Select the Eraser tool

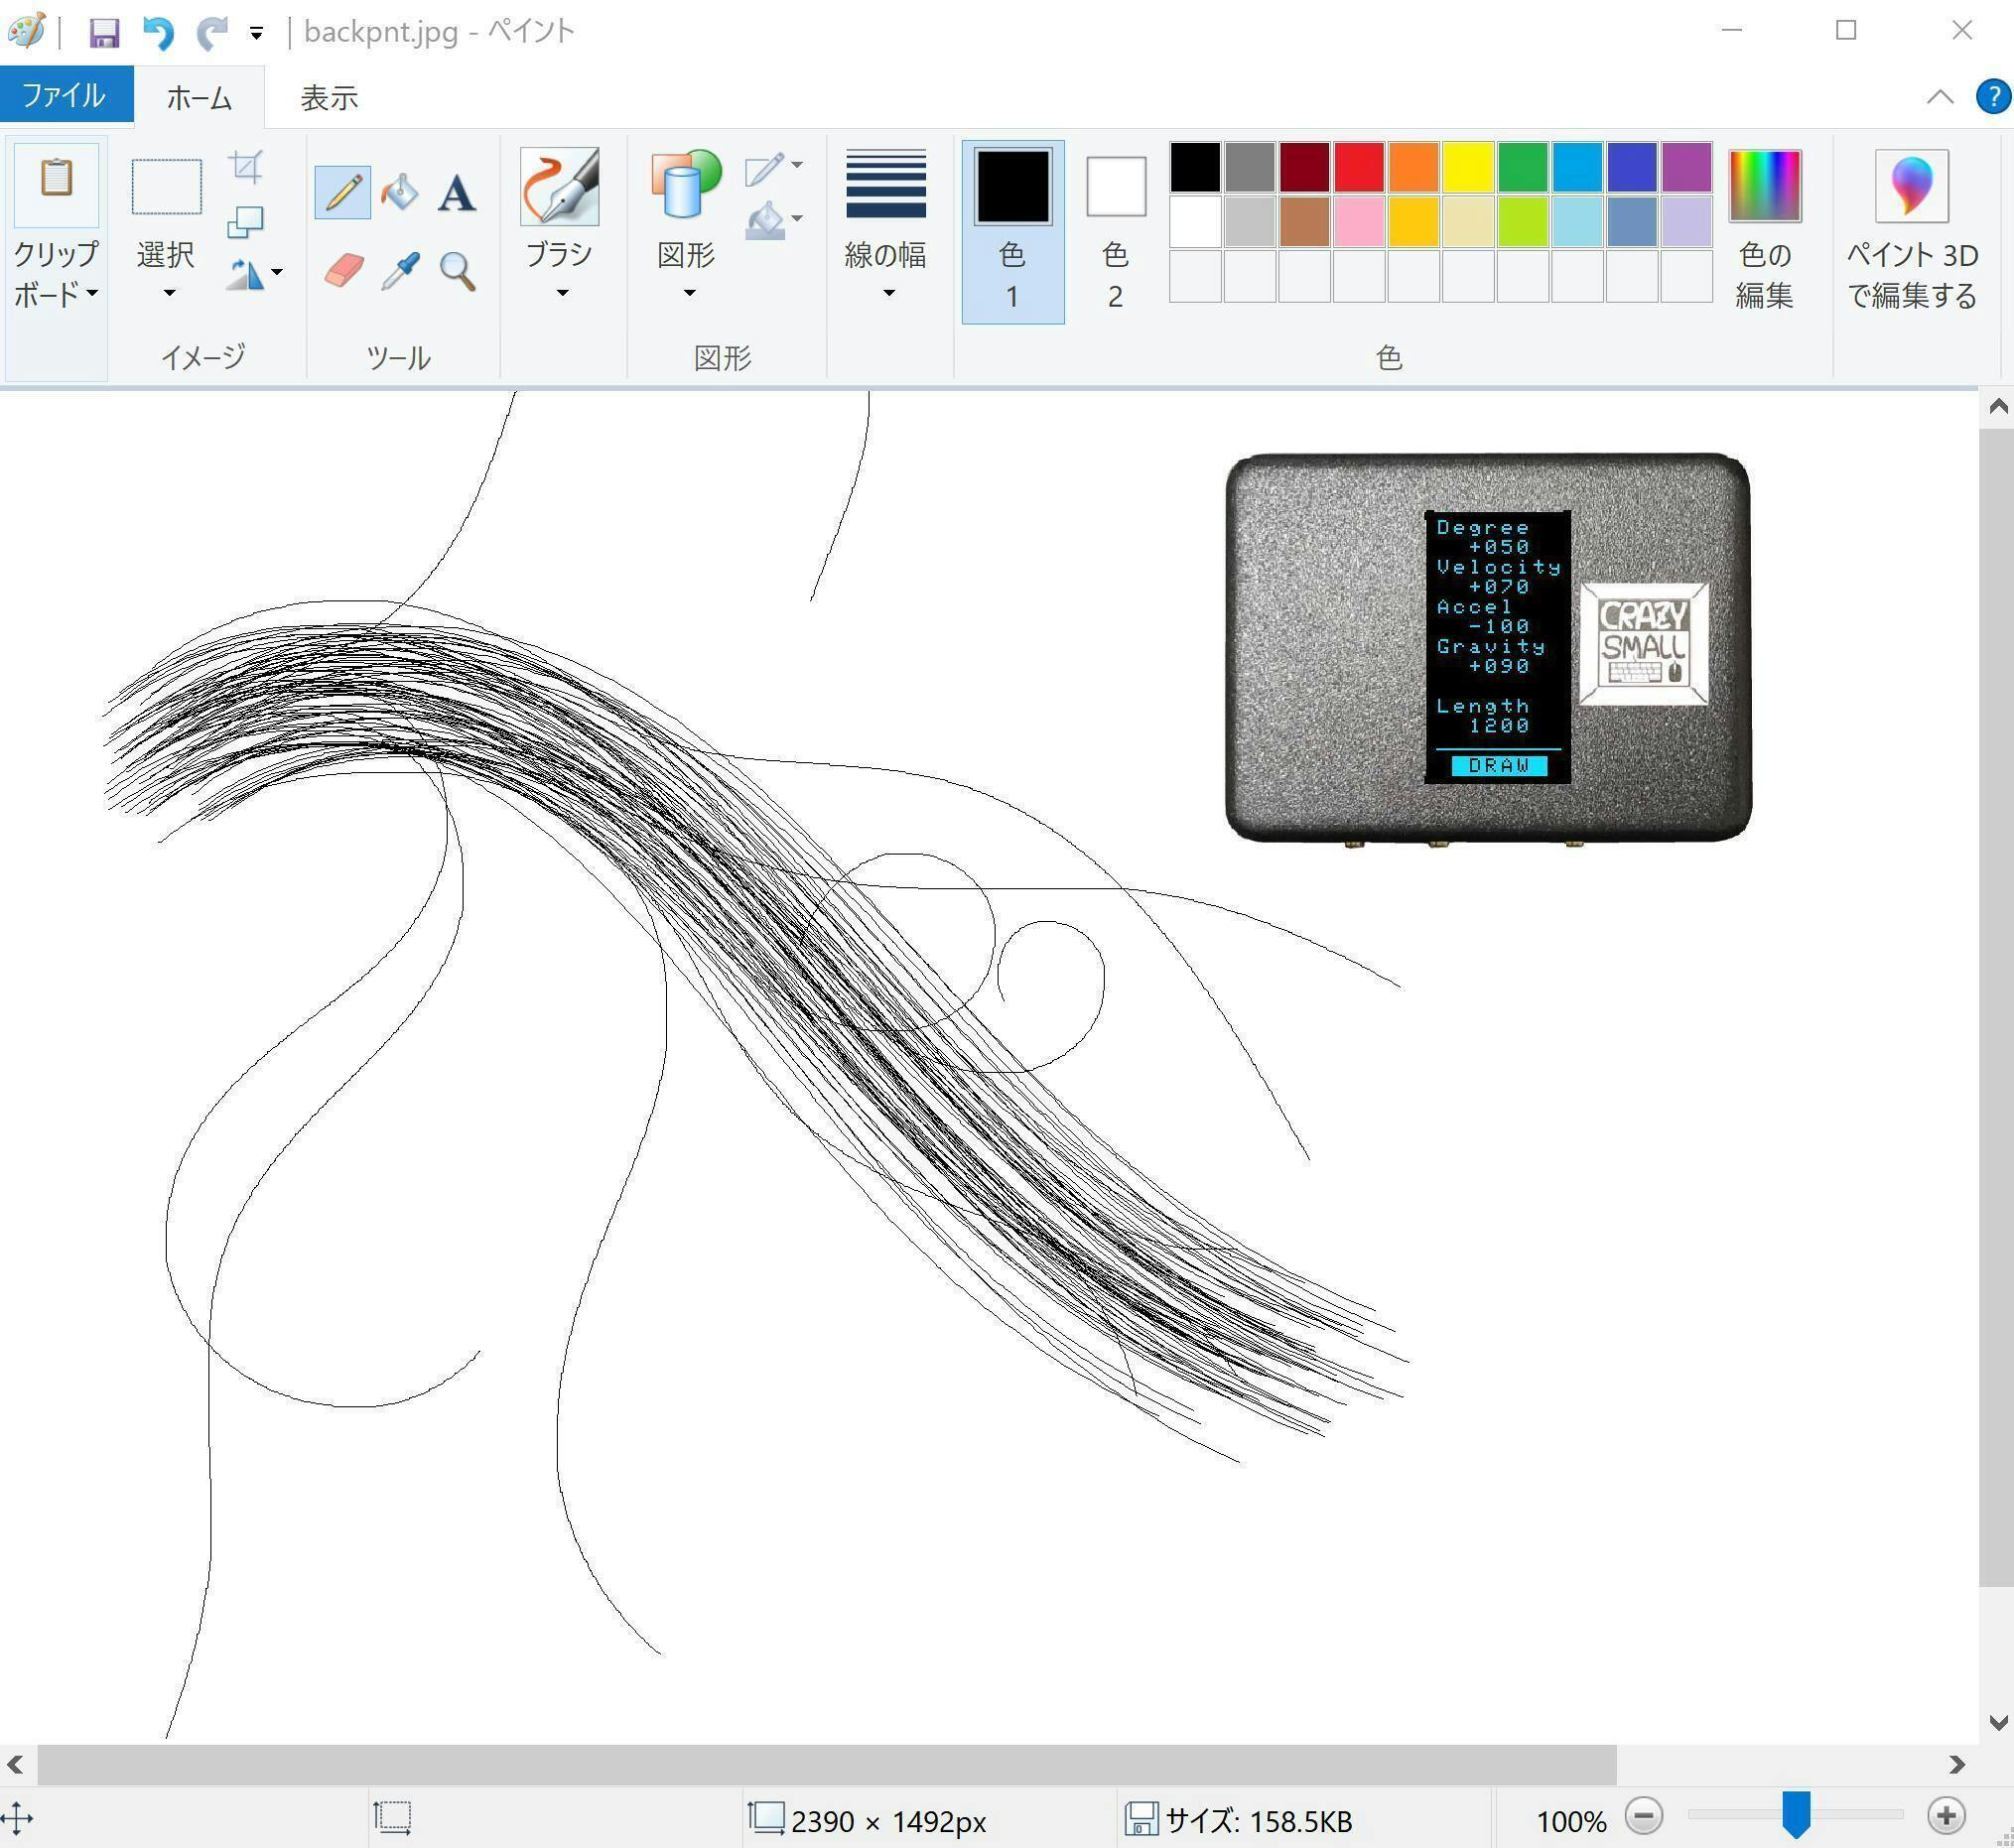pyautogui.click(x=343, y=271)
